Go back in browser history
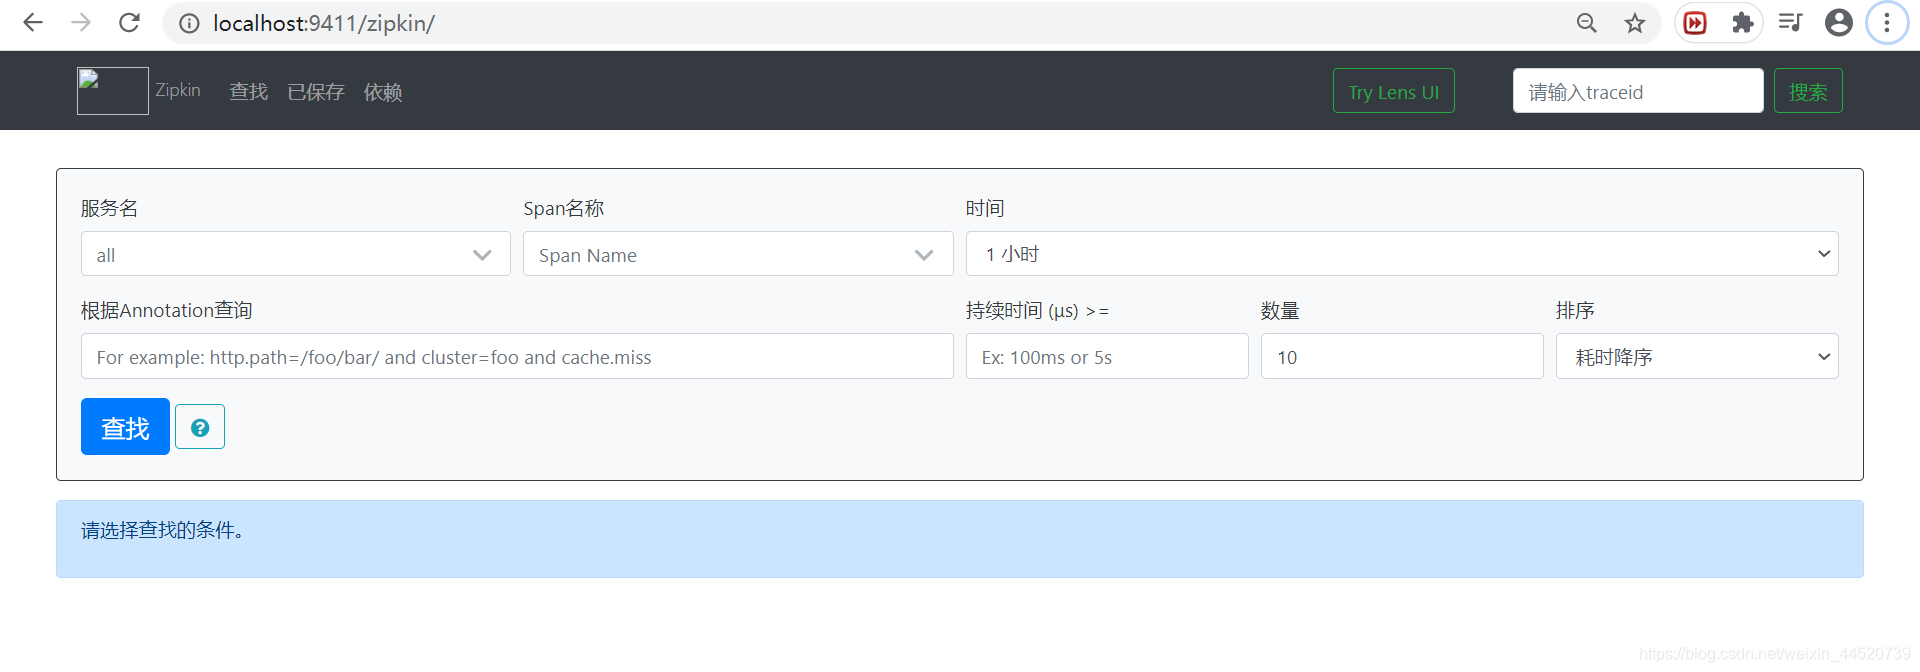 point(33,22)
